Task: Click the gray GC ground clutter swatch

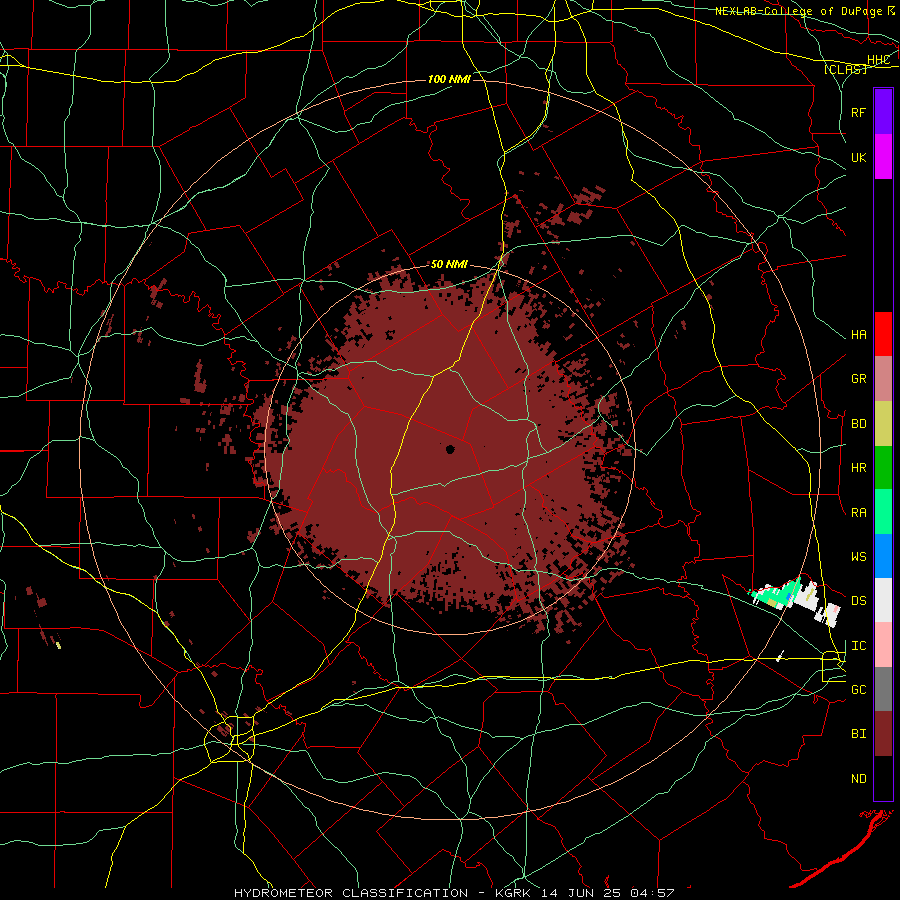Action: tap(883, 689)
